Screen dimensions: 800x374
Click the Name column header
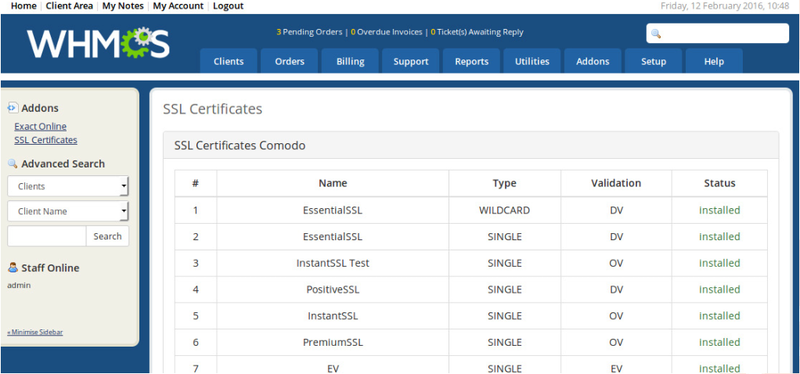point(333,183)
